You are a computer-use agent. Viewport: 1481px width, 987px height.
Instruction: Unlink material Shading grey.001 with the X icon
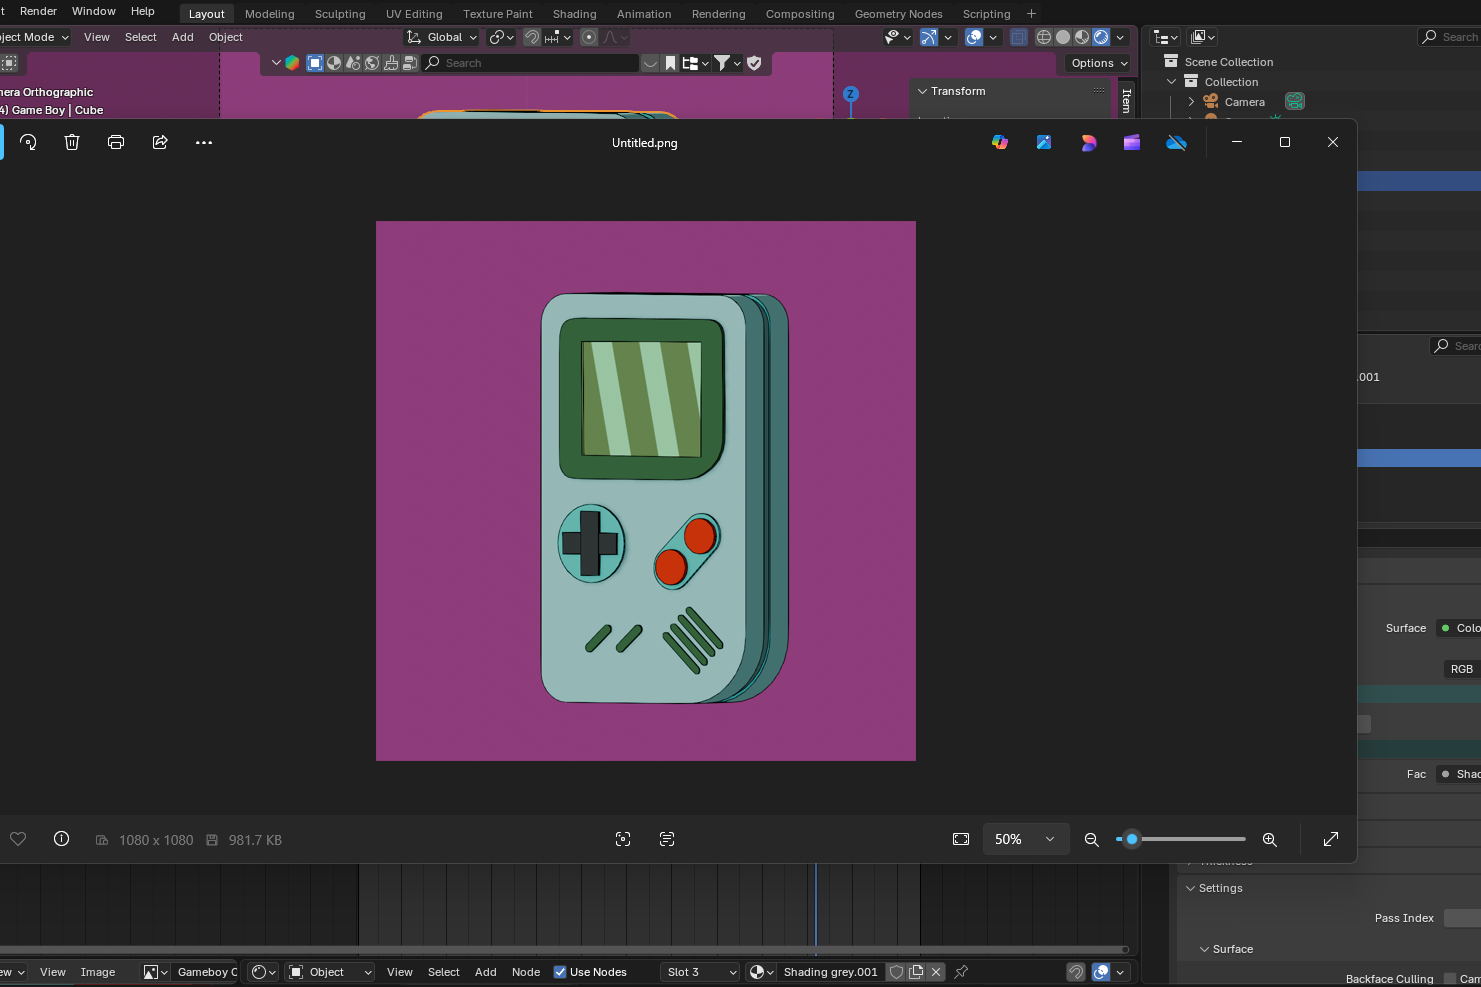point(936,972)
